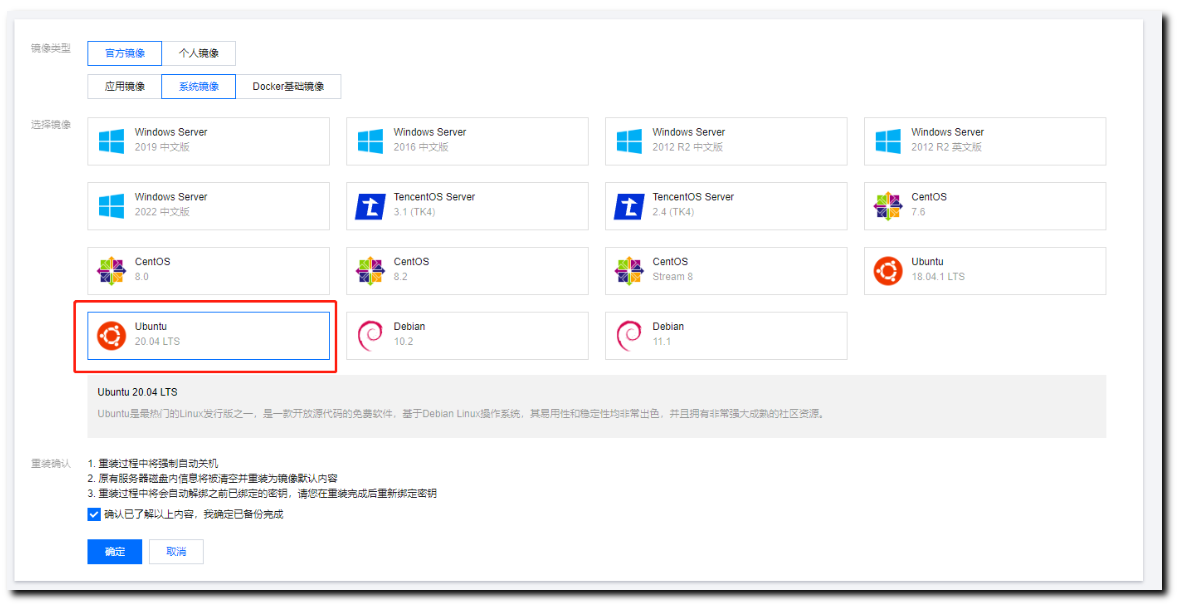Click the warning line 重装过程中将强制自动关机

[153, 463]
